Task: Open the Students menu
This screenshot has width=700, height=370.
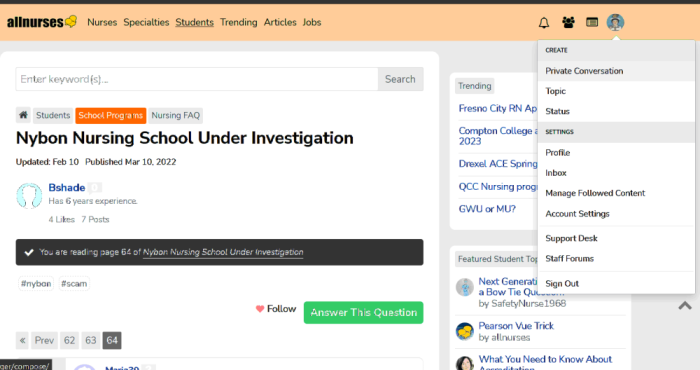Action: pos(194,22)
